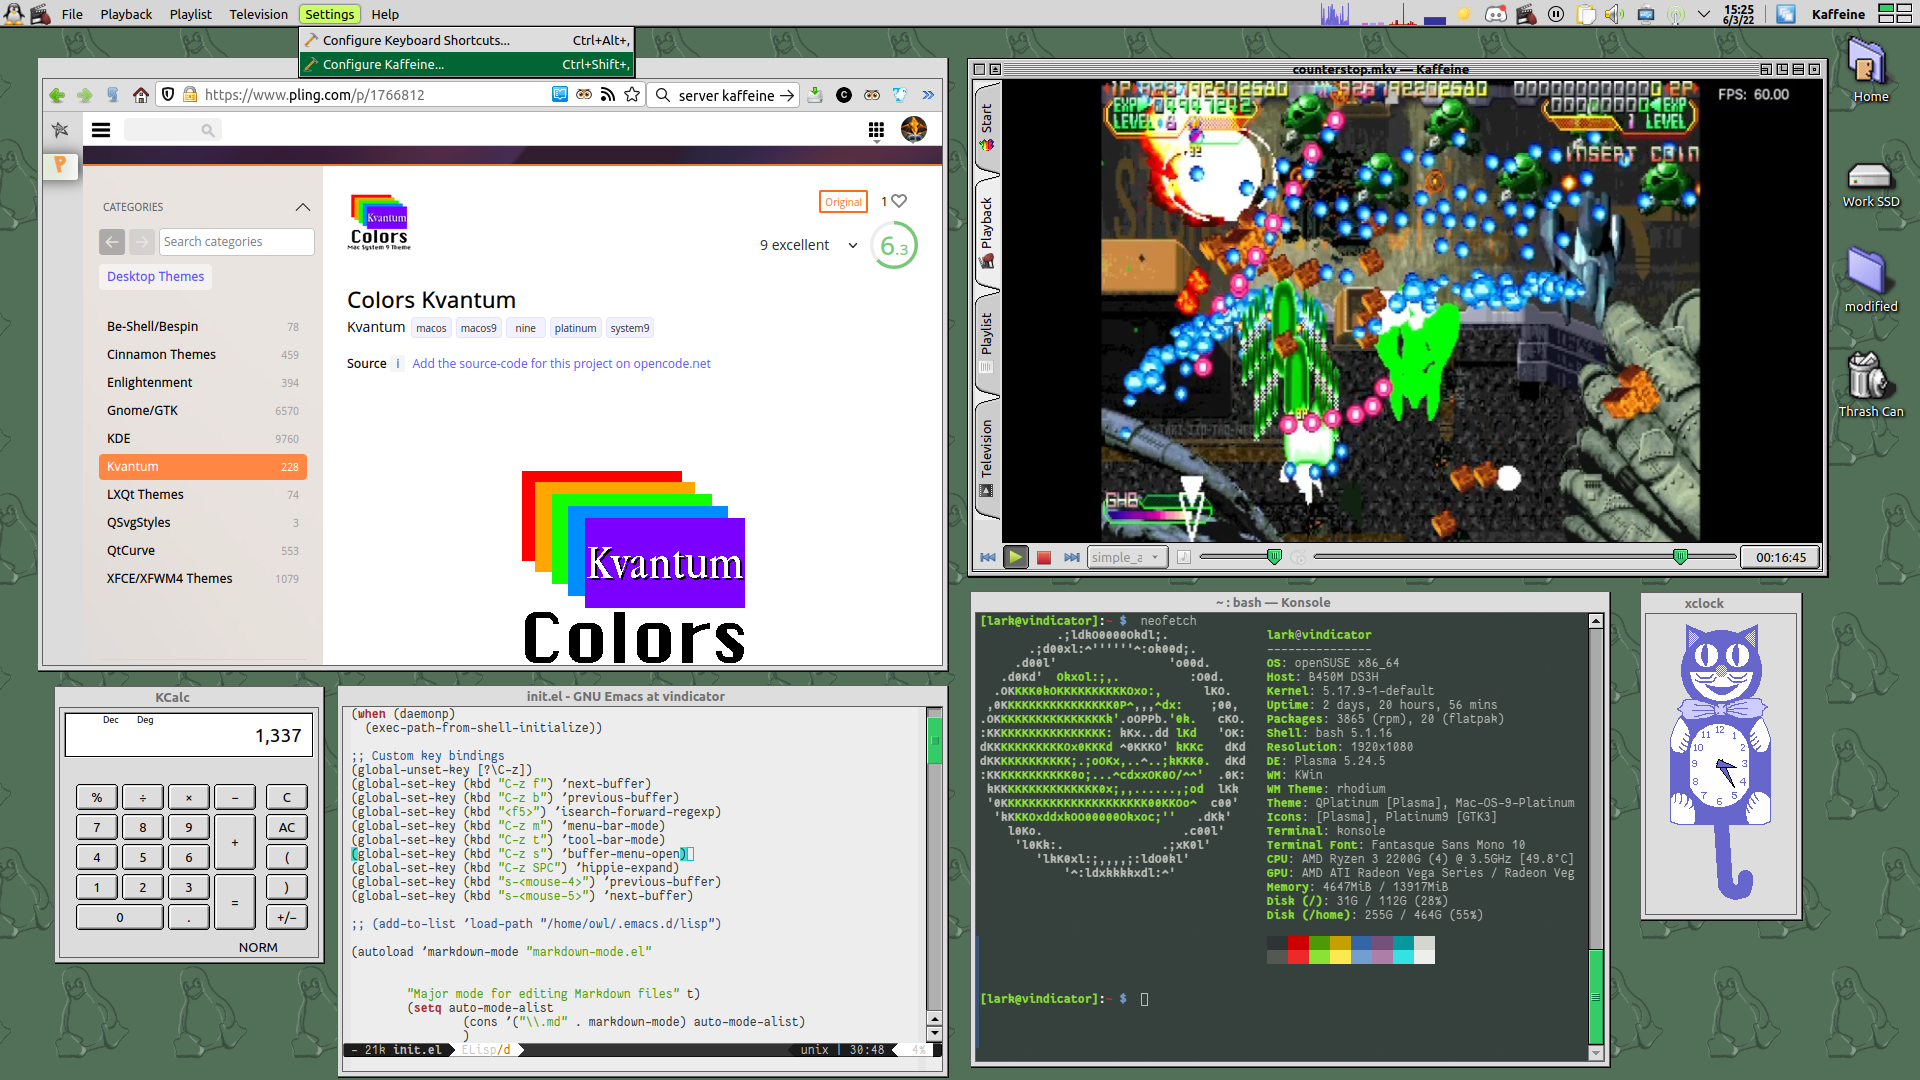The width and height of the screenshot is (1920, 1080).
Task: Open the Thrash Can desktop icon
Action: (1870, 385)
